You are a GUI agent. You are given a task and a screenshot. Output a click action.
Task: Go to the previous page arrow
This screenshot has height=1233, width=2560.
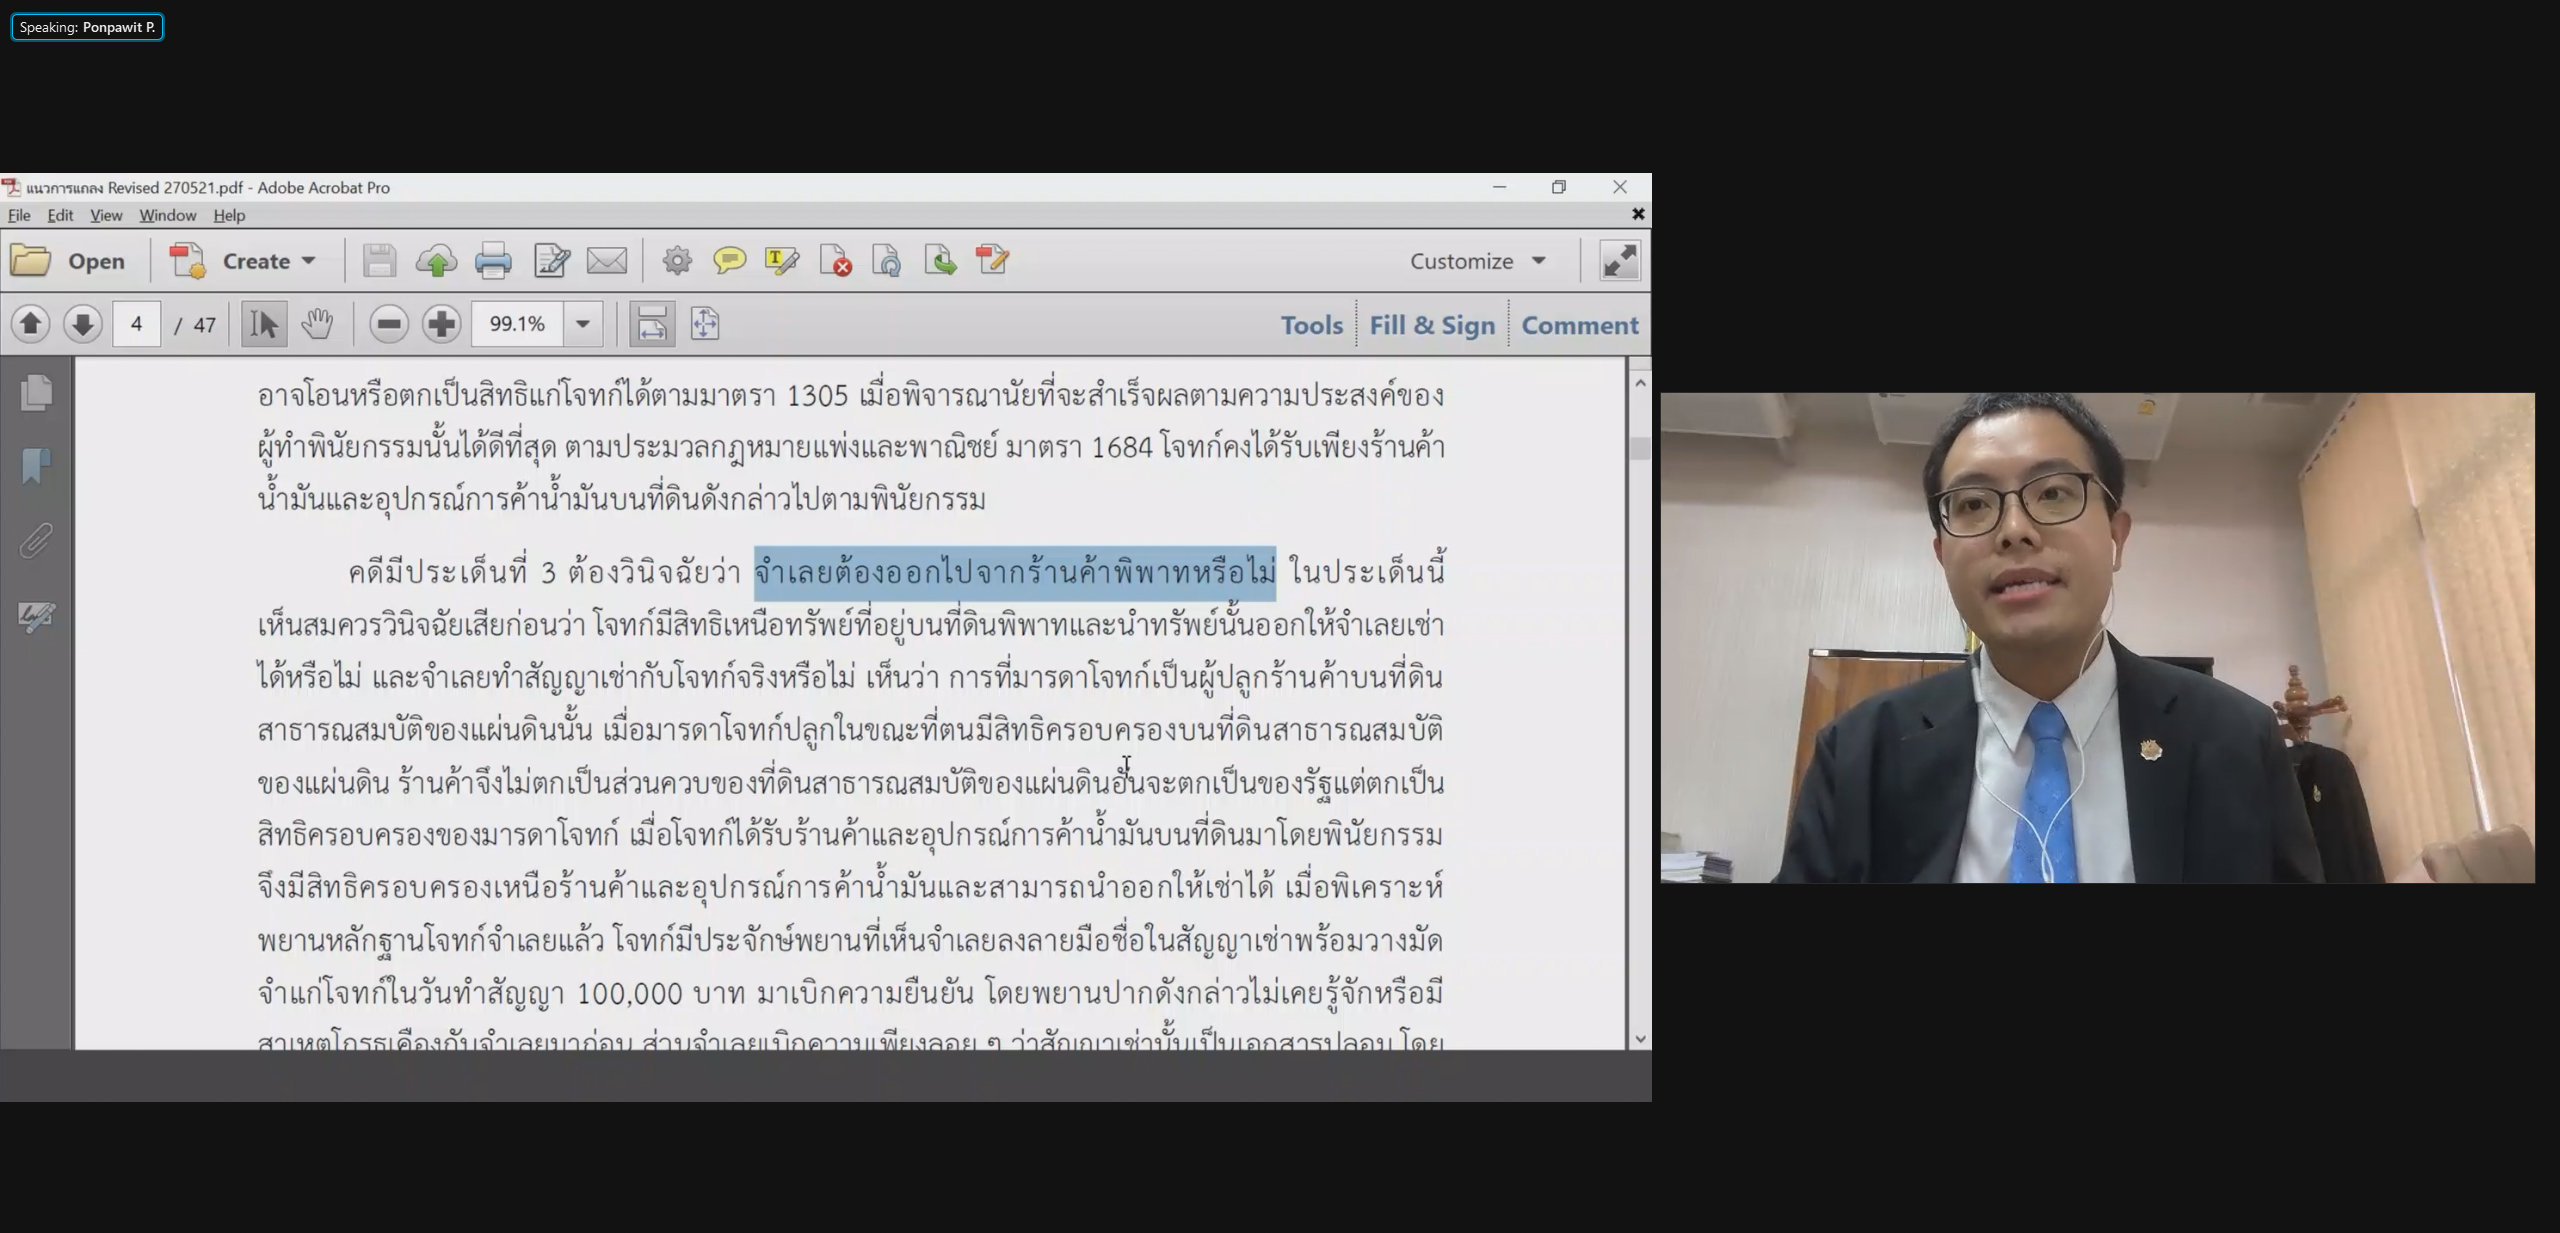[x=31, y=324]
